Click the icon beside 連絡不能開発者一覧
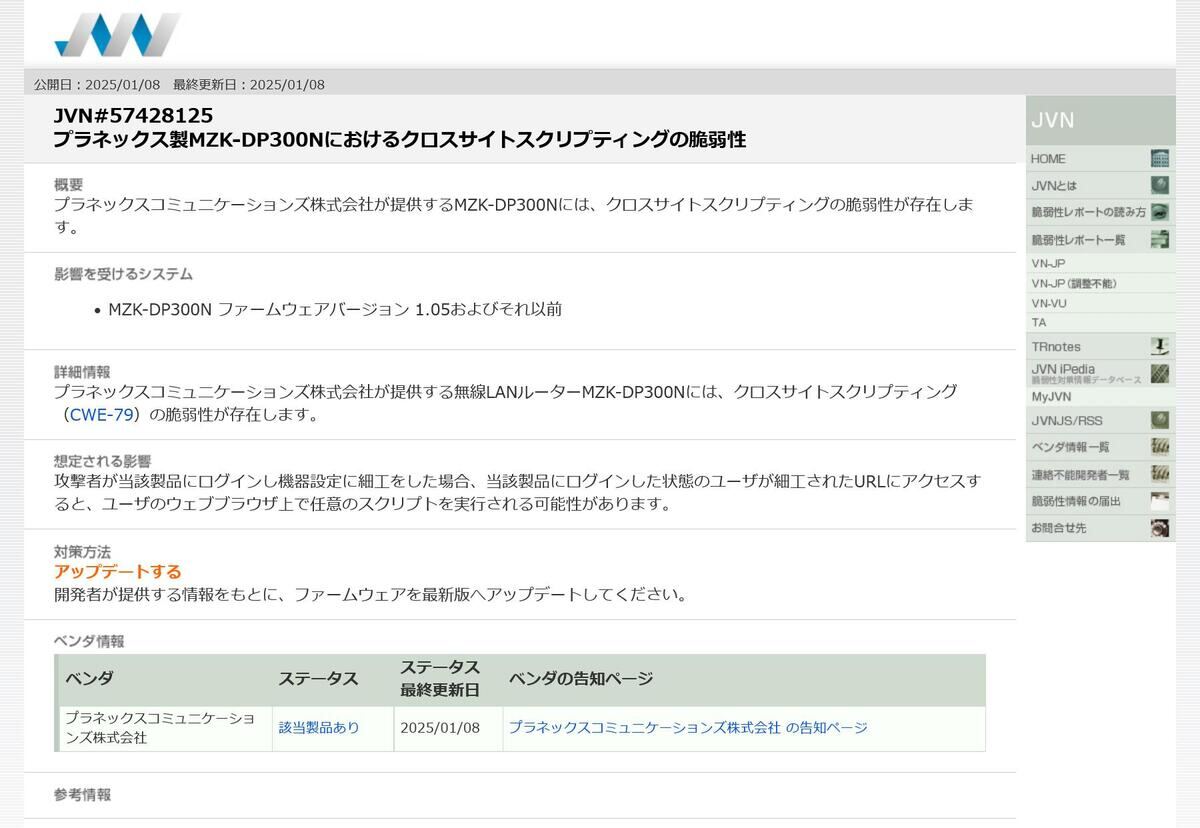This screenshot has width=1200, height=828. point(1160,474)
